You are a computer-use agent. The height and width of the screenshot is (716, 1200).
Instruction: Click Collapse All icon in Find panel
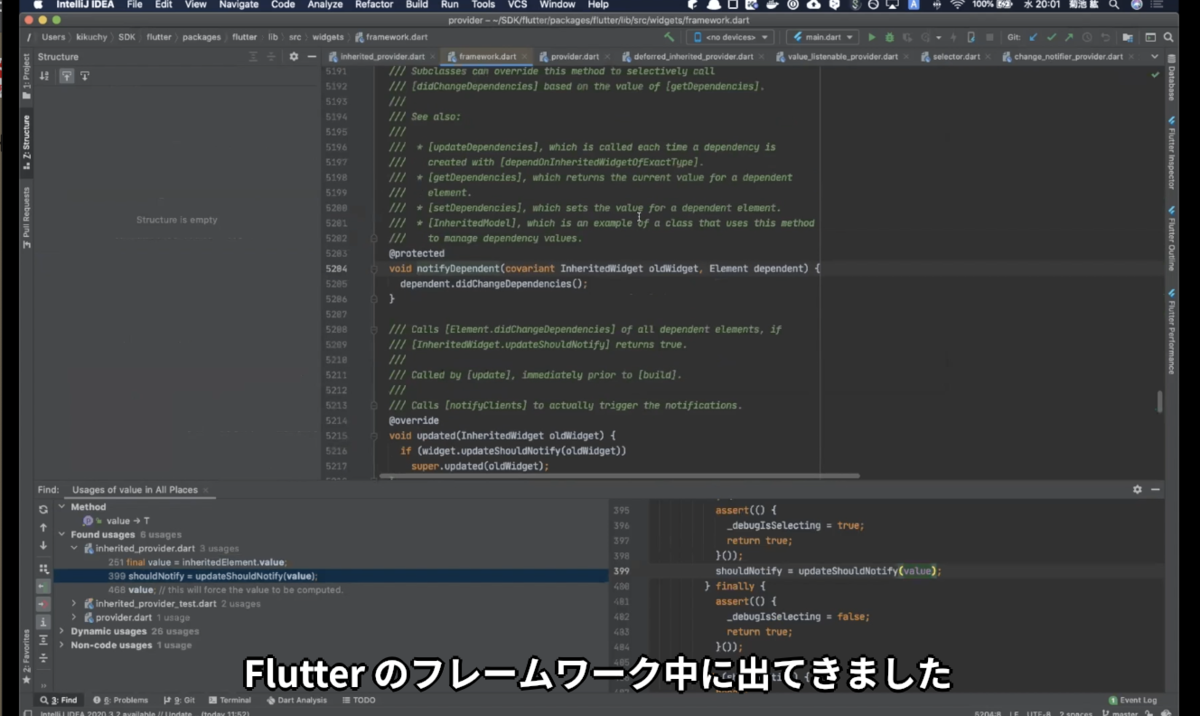(x=43, y=657)
